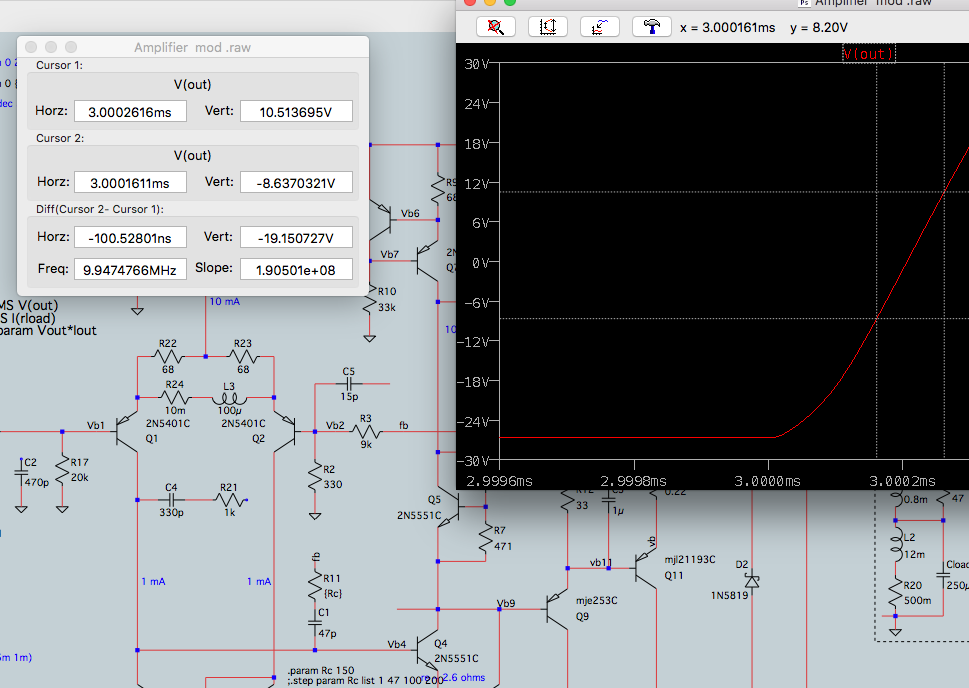Click the .param Rc 150 directive text
Screen dimensions: 969x688
coord(321,671)
